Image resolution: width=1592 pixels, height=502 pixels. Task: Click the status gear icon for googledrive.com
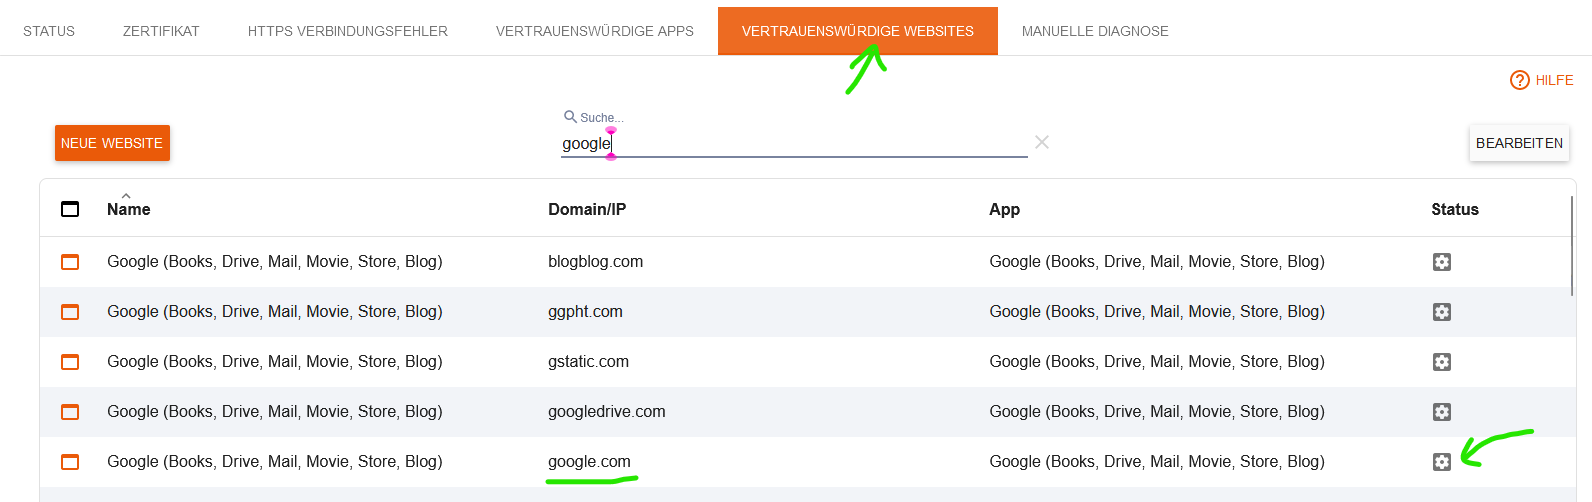coord(1441,412)
